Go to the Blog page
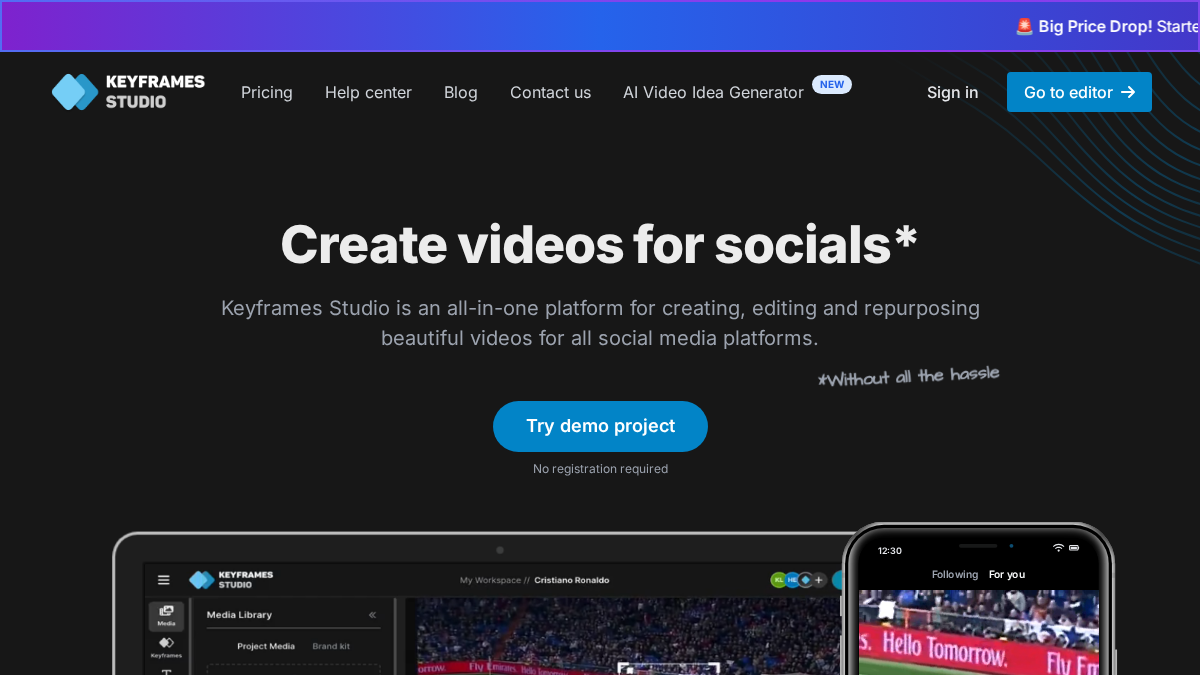Image resolution: width=1200 pixels, height=675 pixels. 461,92
